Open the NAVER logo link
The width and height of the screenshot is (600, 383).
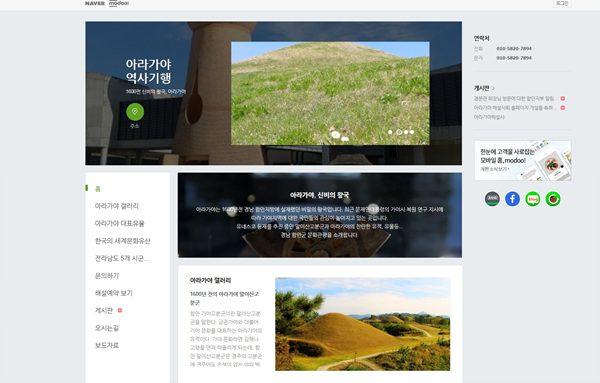point(95,3)
